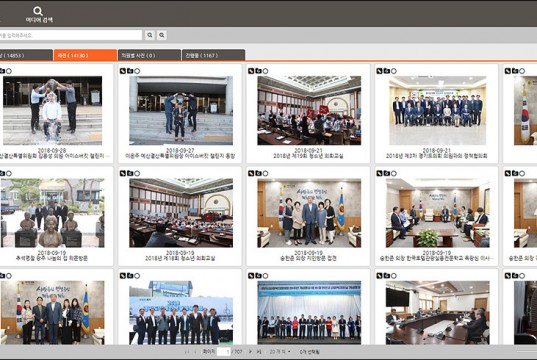This screenshot has height=360, width=537.
Task: Select the circle toggle on the conference table photo card
Action: [x=394, y=276]
